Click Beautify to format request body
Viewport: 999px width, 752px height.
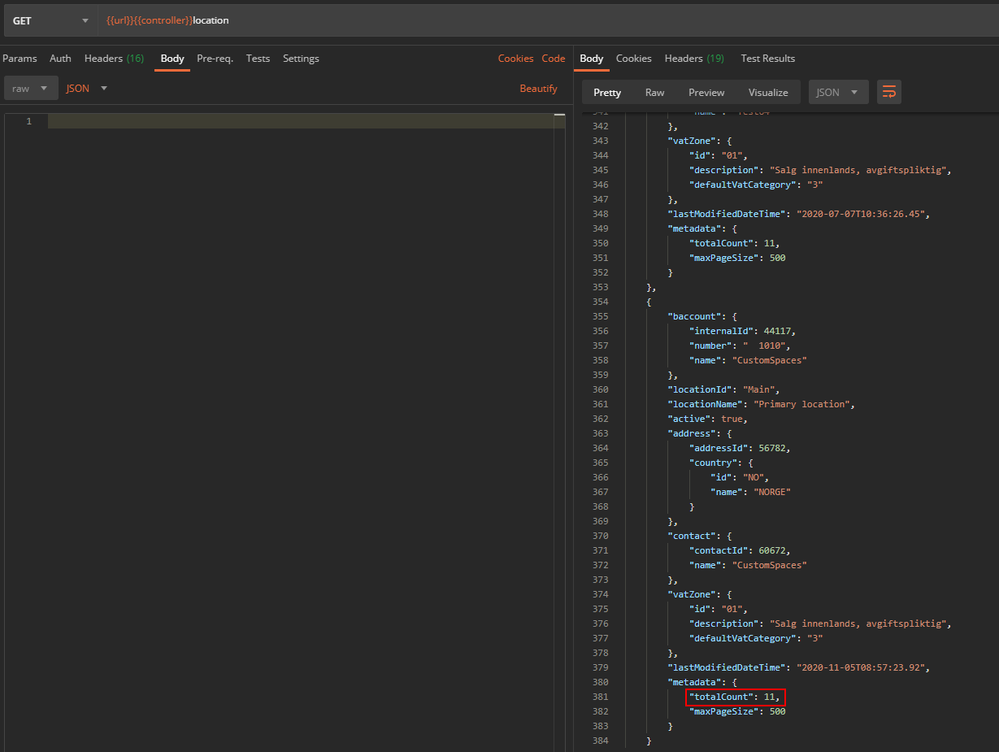[x=538, y=88]
